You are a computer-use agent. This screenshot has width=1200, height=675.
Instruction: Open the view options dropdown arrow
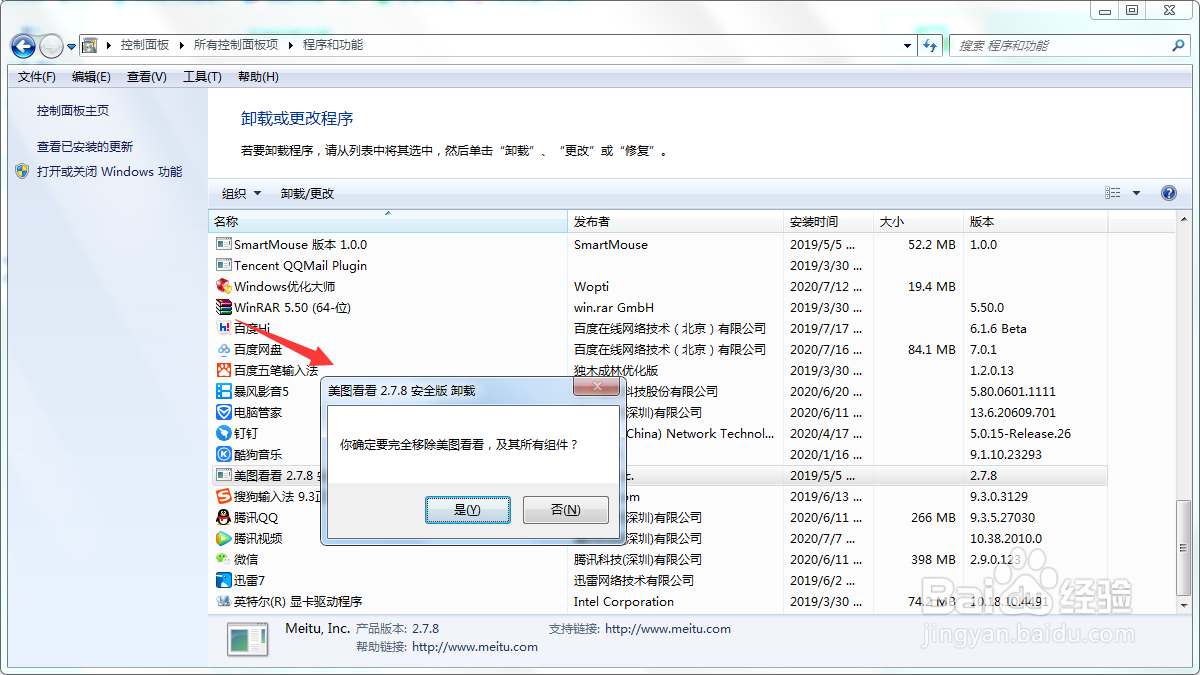1137,193
